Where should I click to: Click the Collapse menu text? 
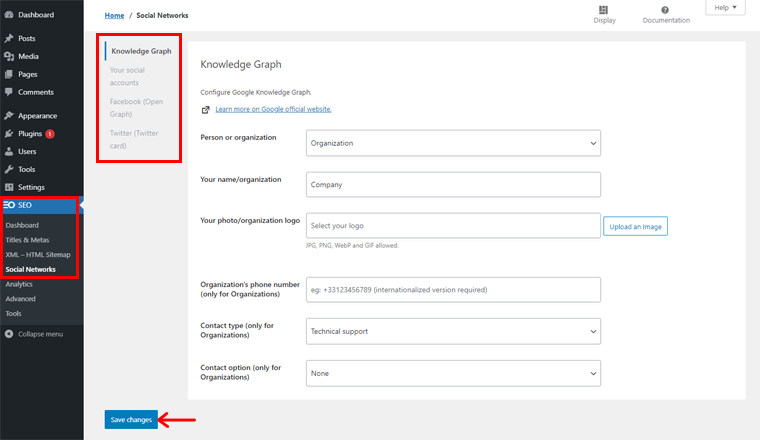click(41, 334)
